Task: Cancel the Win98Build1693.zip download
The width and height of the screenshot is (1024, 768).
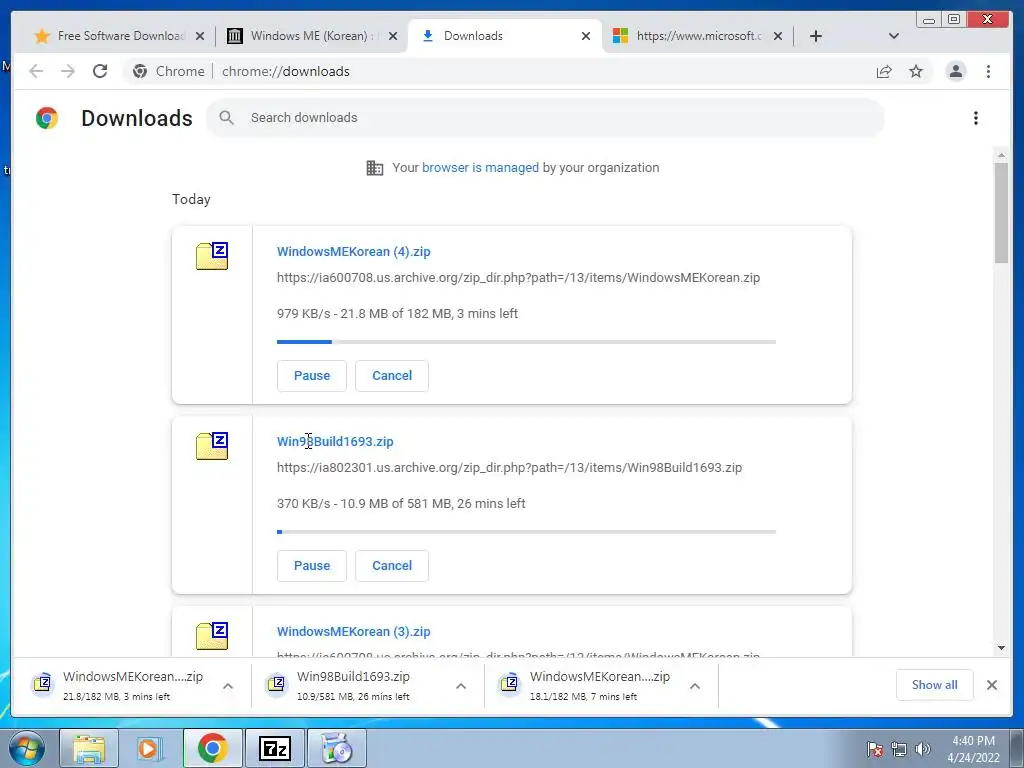Action: (x=392, y=566)
